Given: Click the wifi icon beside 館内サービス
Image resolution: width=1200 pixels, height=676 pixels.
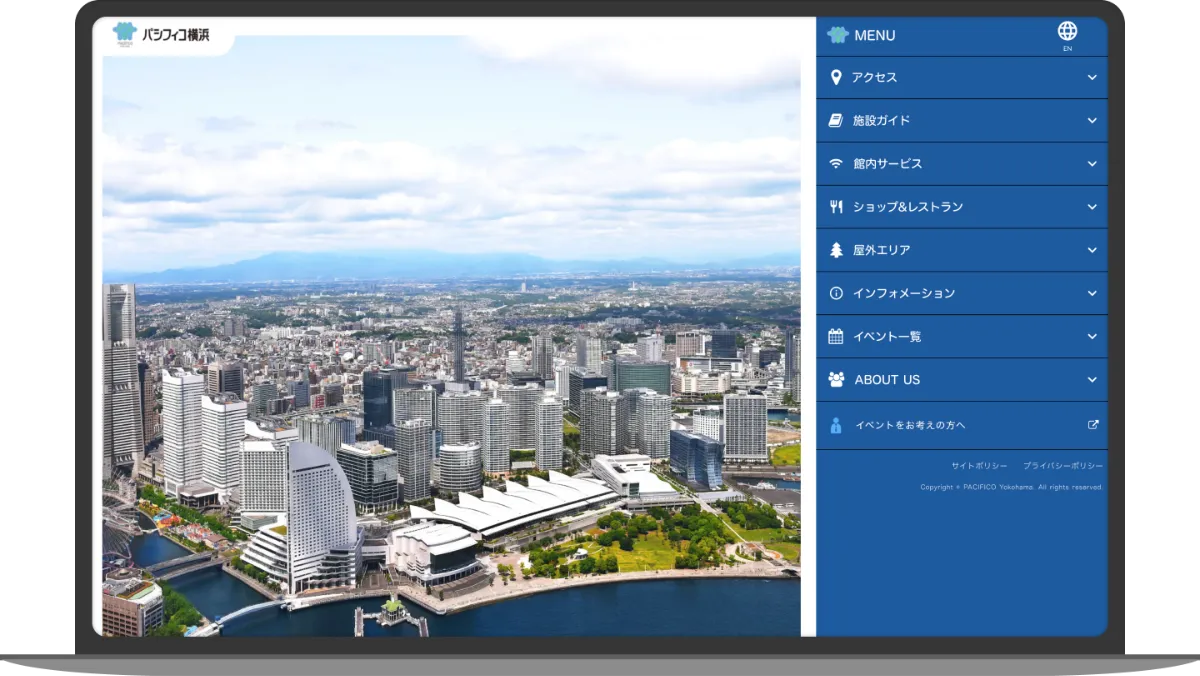Looking at the screenshot, I should 836,163.
